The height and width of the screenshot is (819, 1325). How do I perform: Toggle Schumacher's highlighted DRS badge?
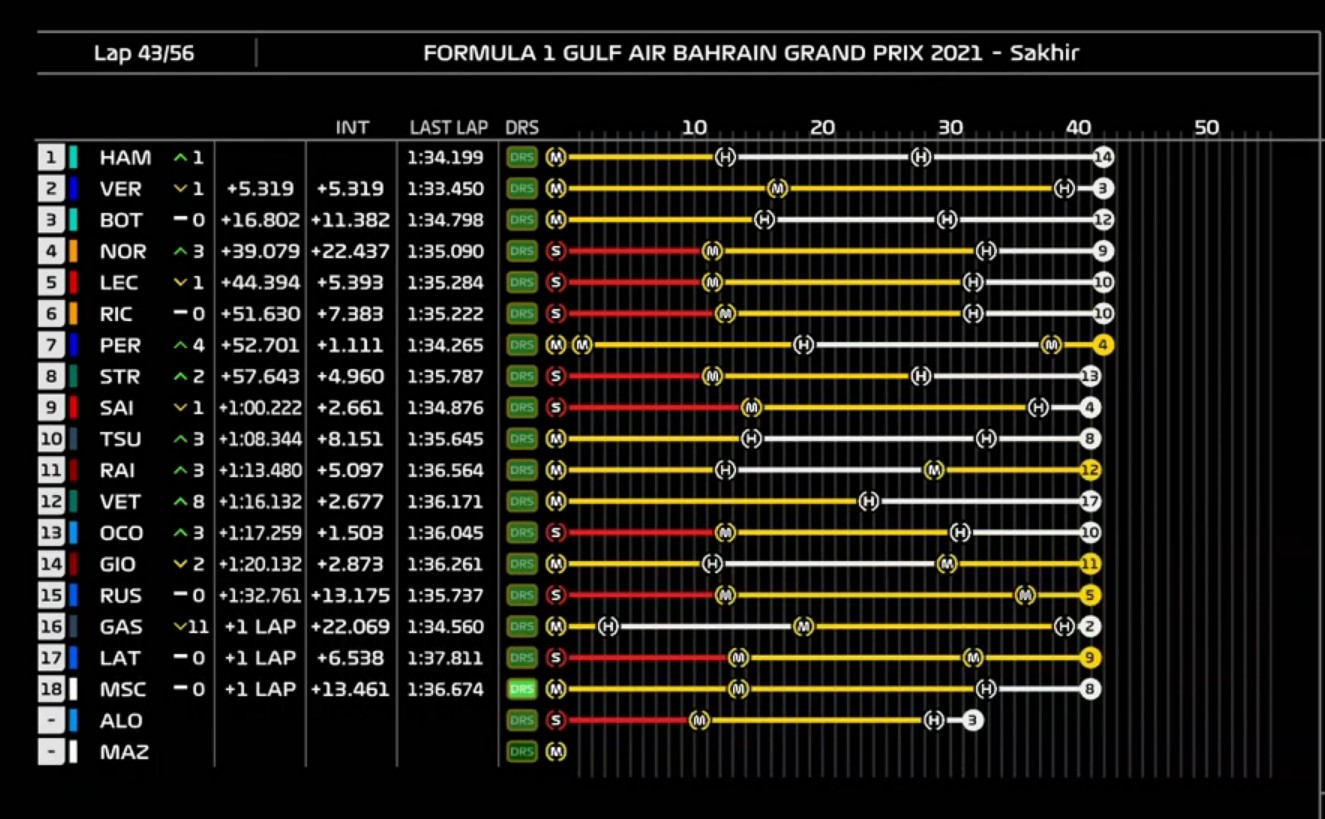click(521, 689)
